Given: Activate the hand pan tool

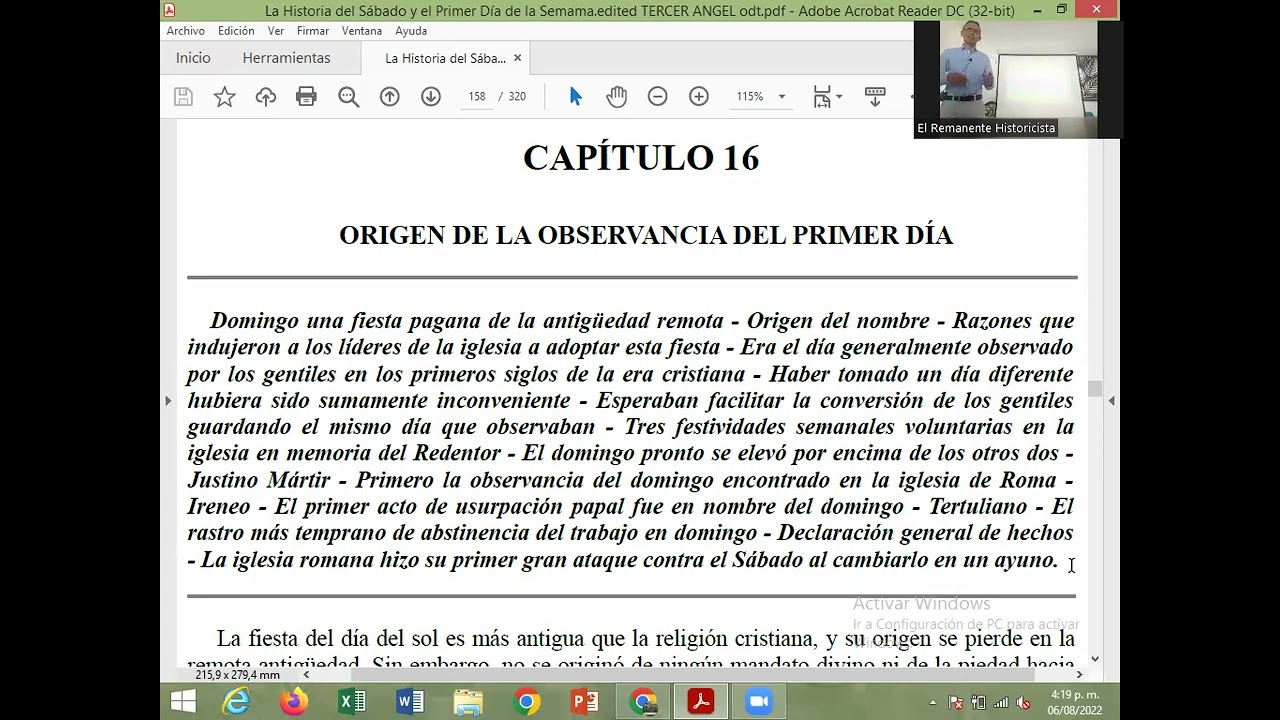Looking at the screenshot, I should coord(616,97).
